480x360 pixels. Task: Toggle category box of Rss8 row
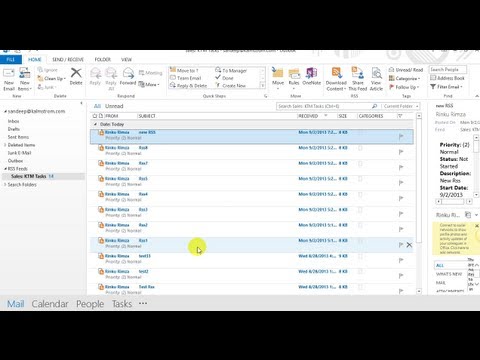[360, 148]
